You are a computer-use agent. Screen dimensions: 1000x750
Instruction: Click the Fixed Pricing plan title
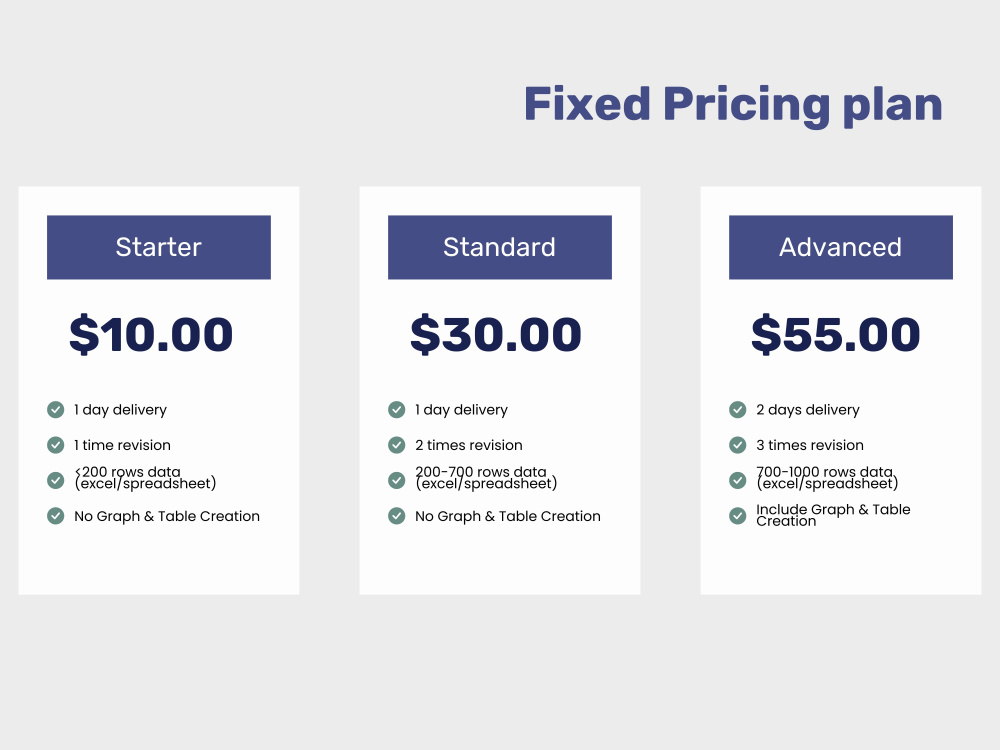[x=733, y=105]
